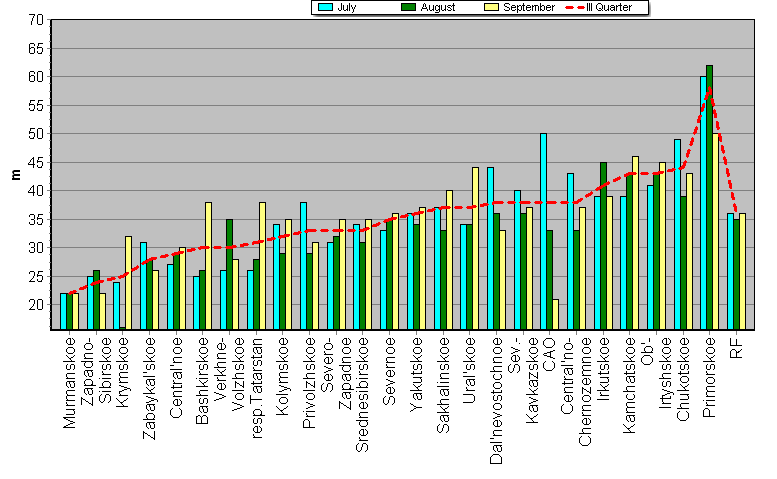Click the yellow September legend swatch
The height and width of the screenshot is (479, 777).
tap(491, 7)
